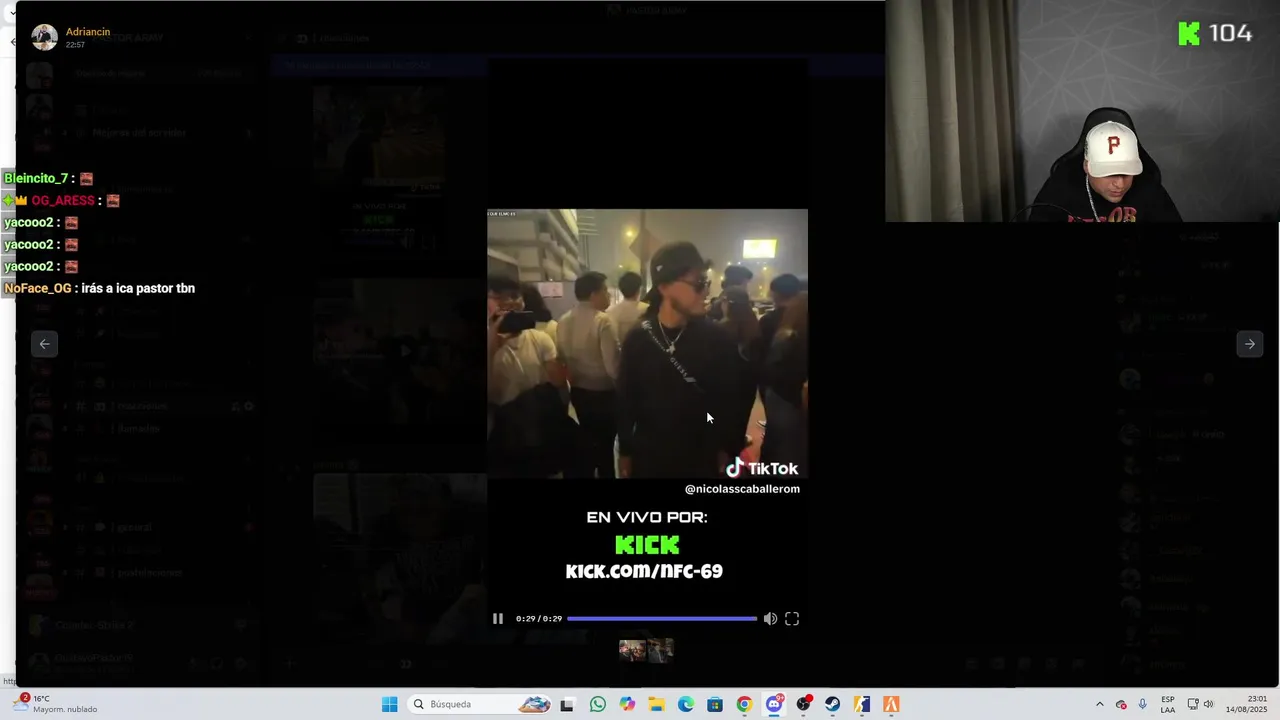The width and height of the screenshot is (1280, 720).
Task: Open the clock and date showing 23:01
Action: click(x=1248, y=704)
